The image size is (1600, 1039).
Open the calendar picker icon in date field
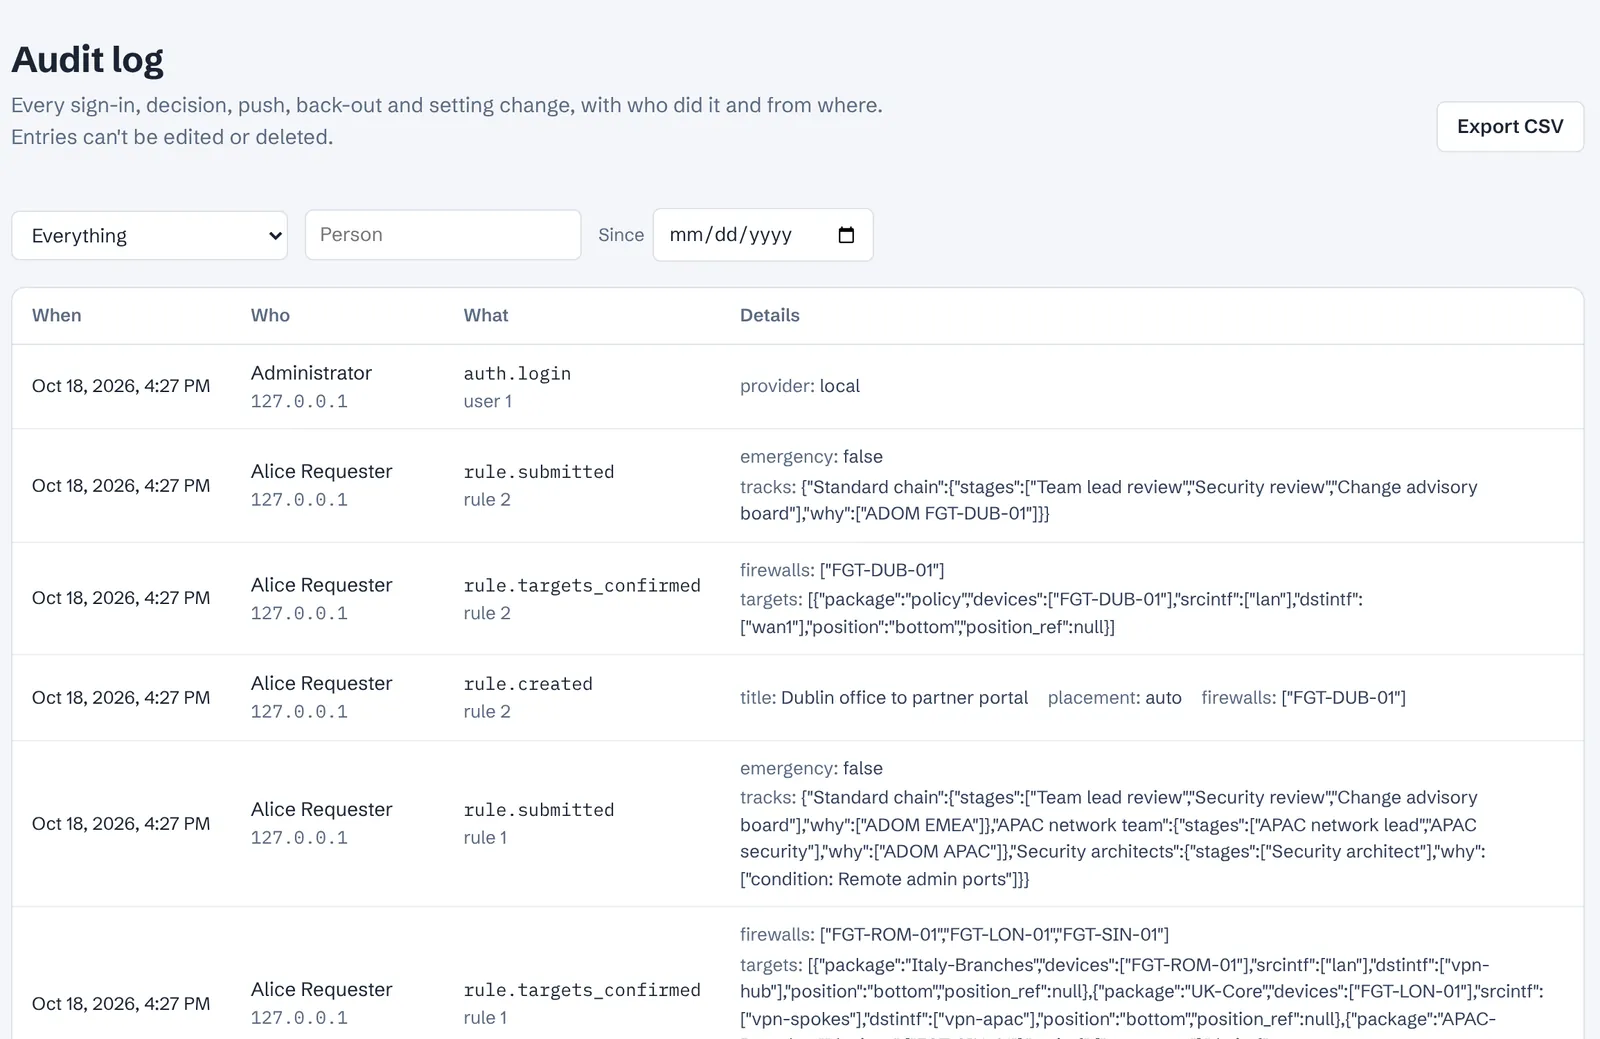point(846,235)
